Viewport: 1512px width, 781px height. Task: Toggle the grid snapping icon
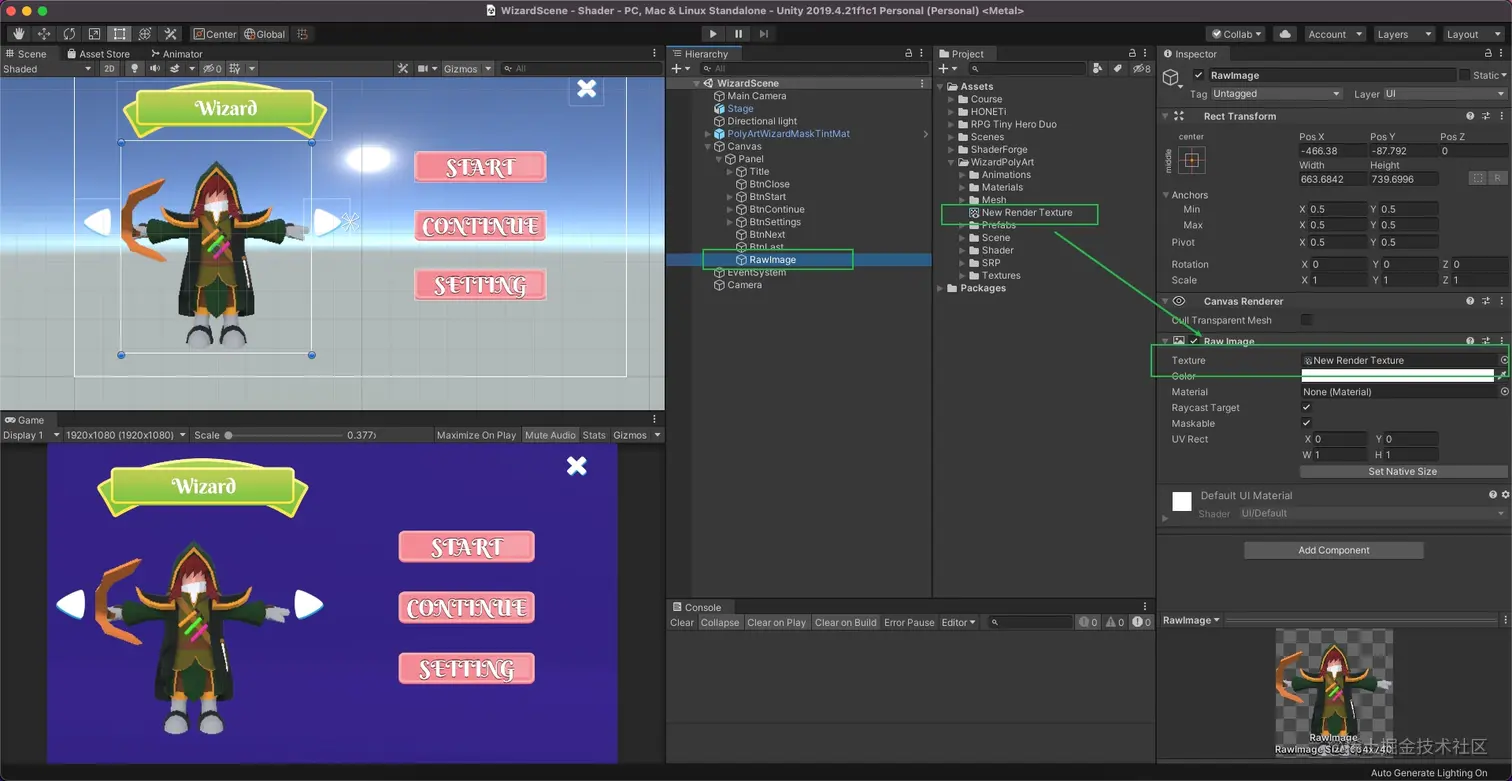[x=302, y=34]
